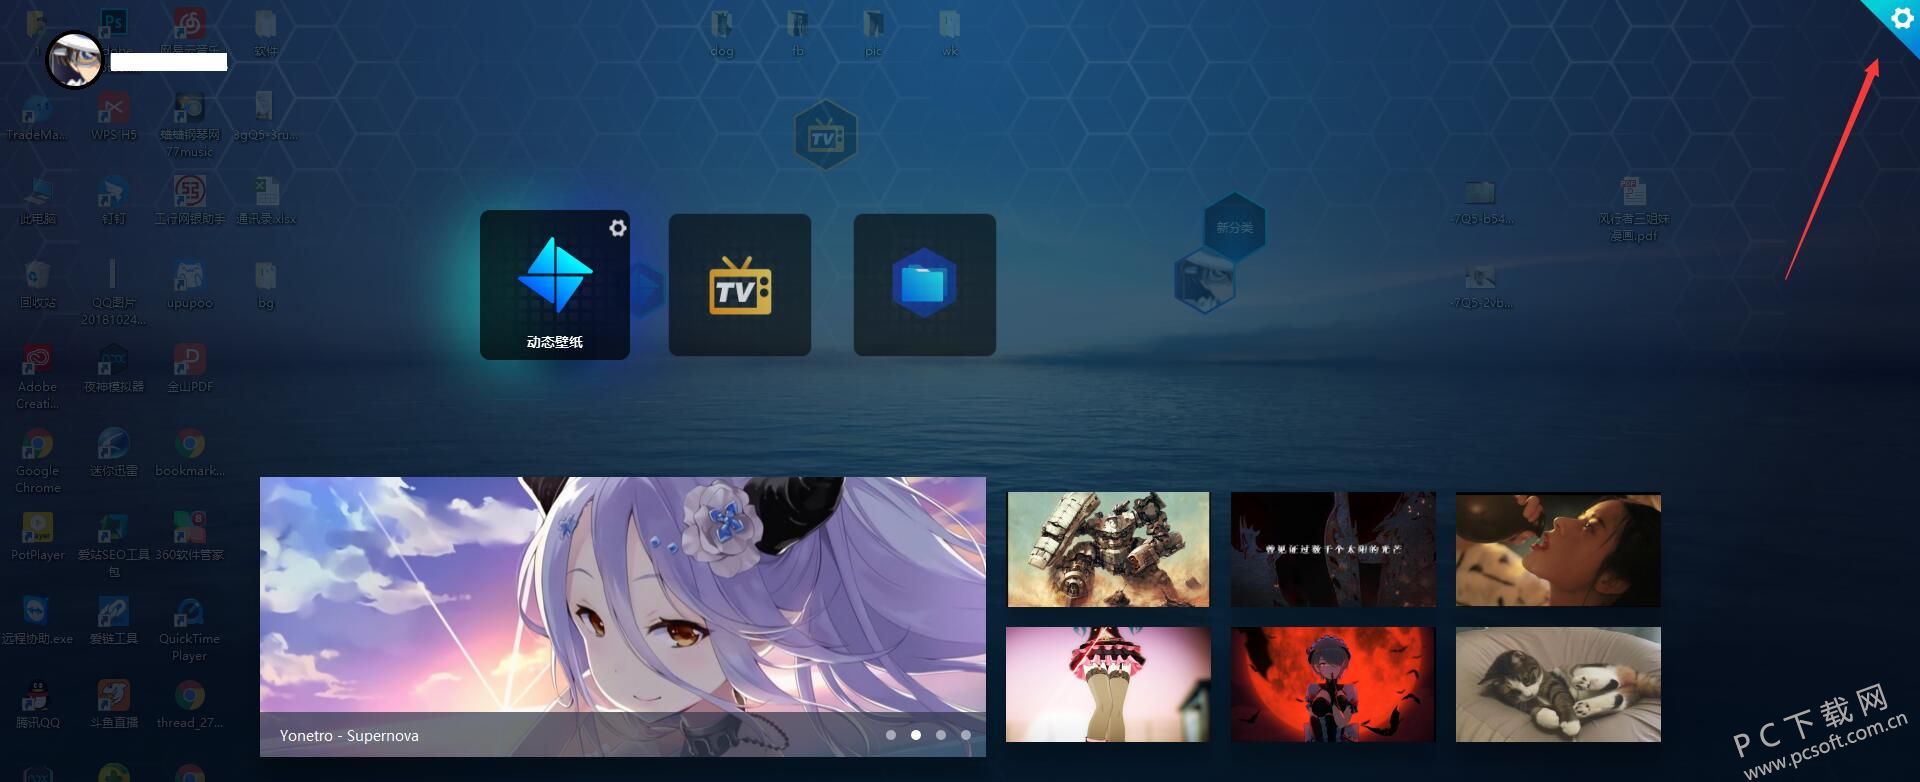Open the mech robot wallpaper thumbnail

[x=1108, y=549]
